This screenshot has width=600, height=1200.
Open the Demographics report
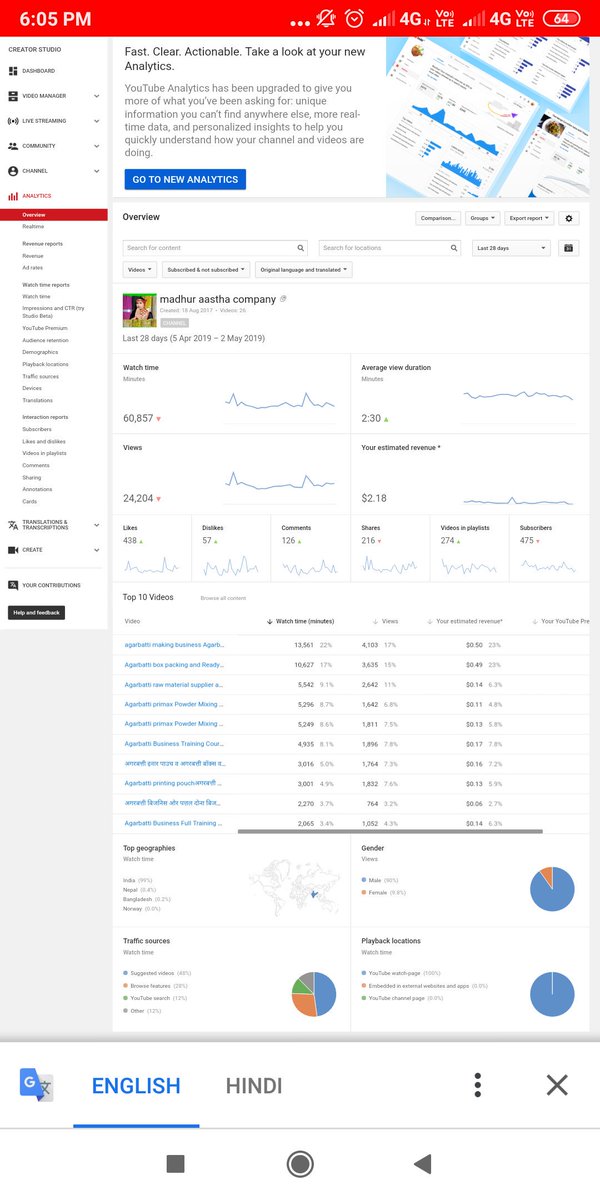point(40,353)
